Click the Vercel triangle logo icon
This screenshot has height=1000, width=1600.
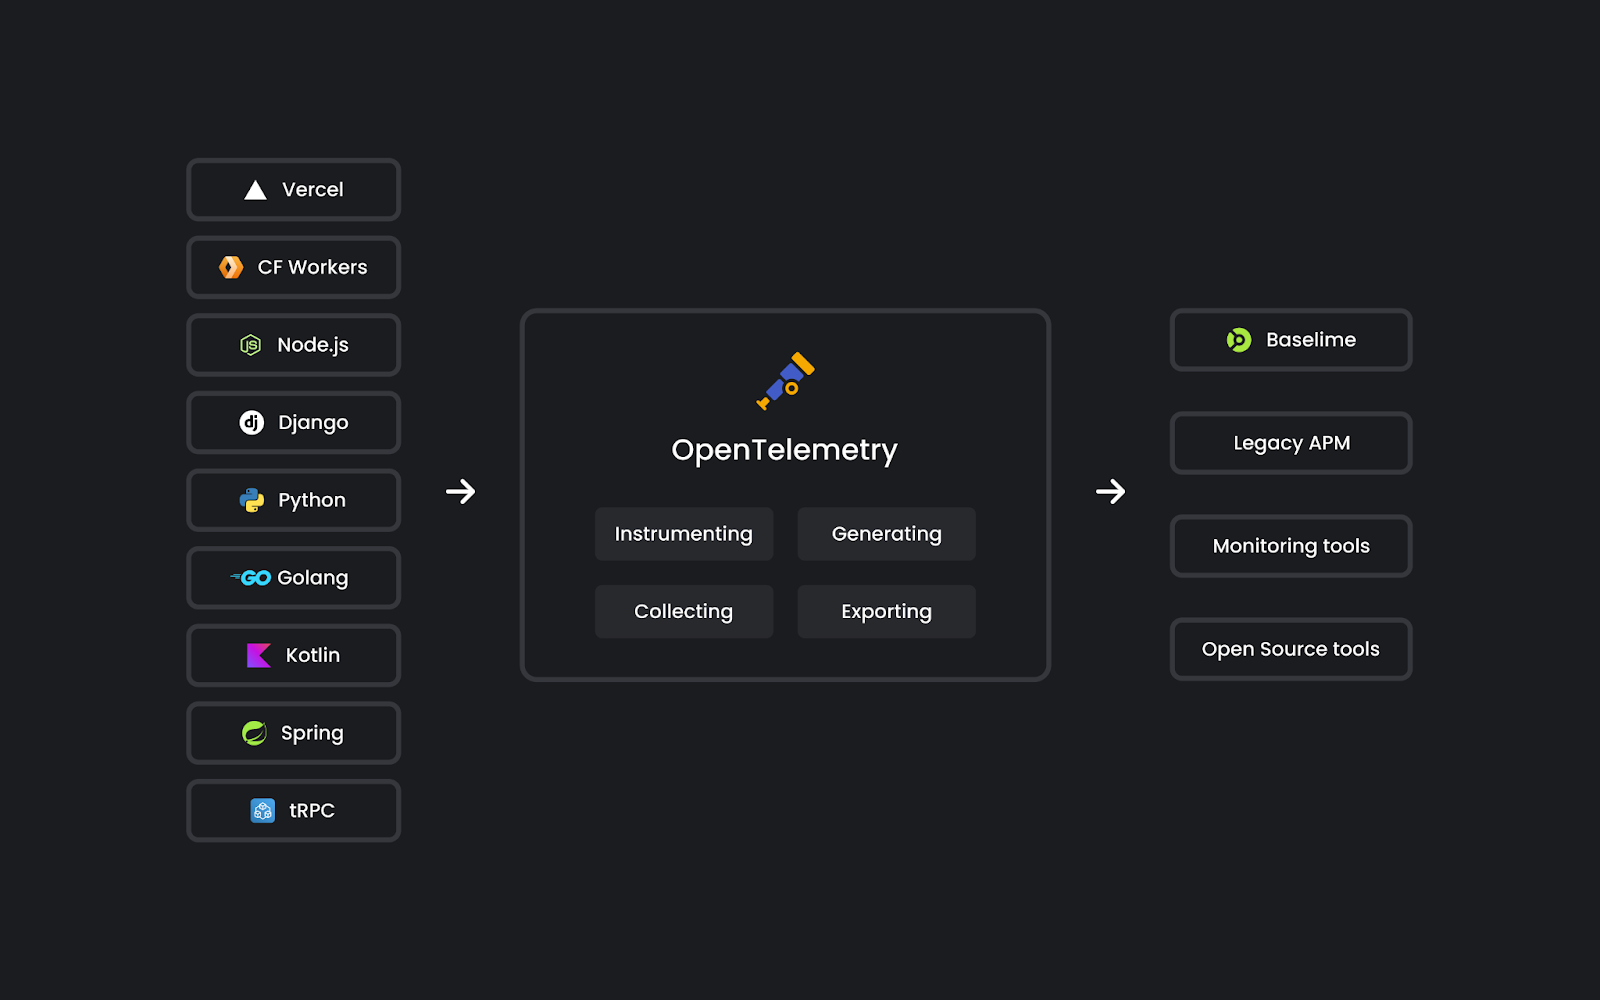click(255, 190)
